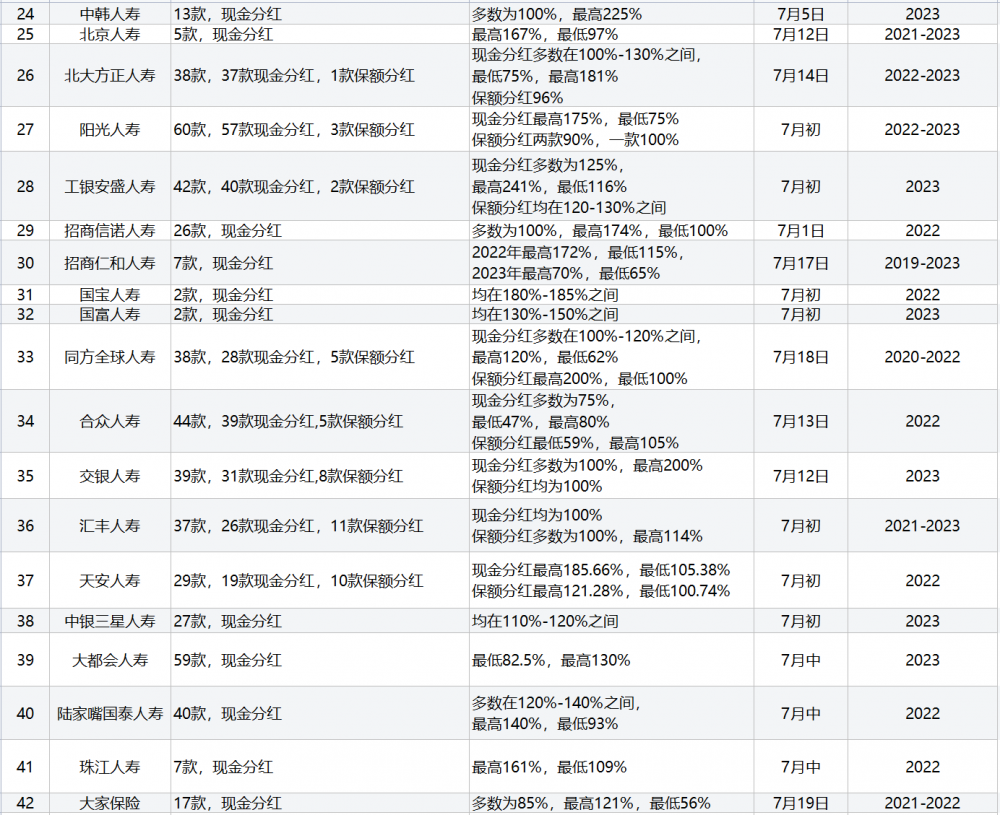Select row number 33 cell

26,357
